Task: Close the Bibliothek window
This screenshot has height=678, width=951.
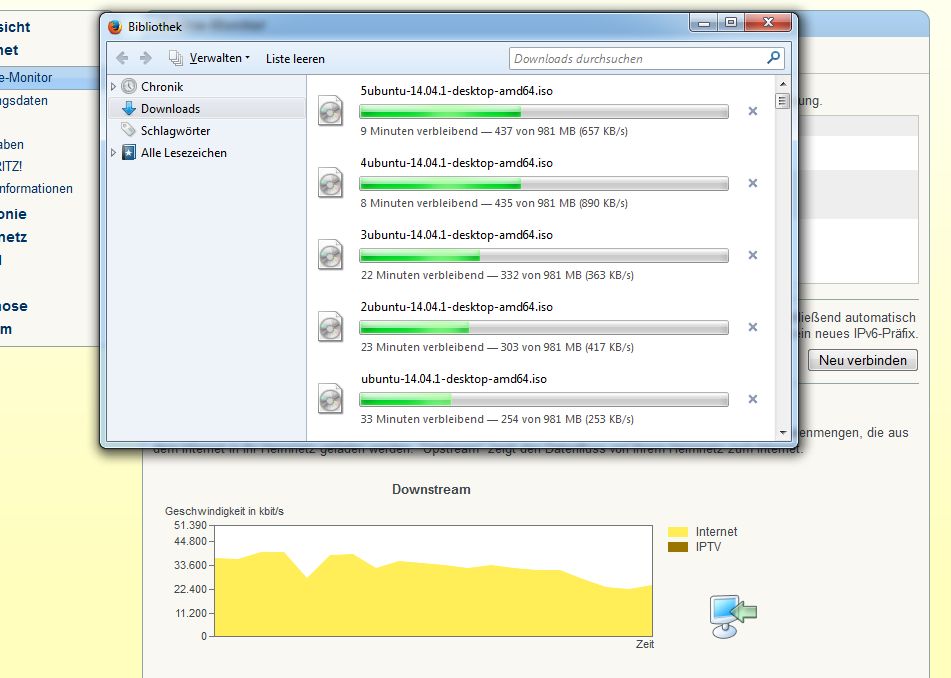Action: [x=768, y=23]
